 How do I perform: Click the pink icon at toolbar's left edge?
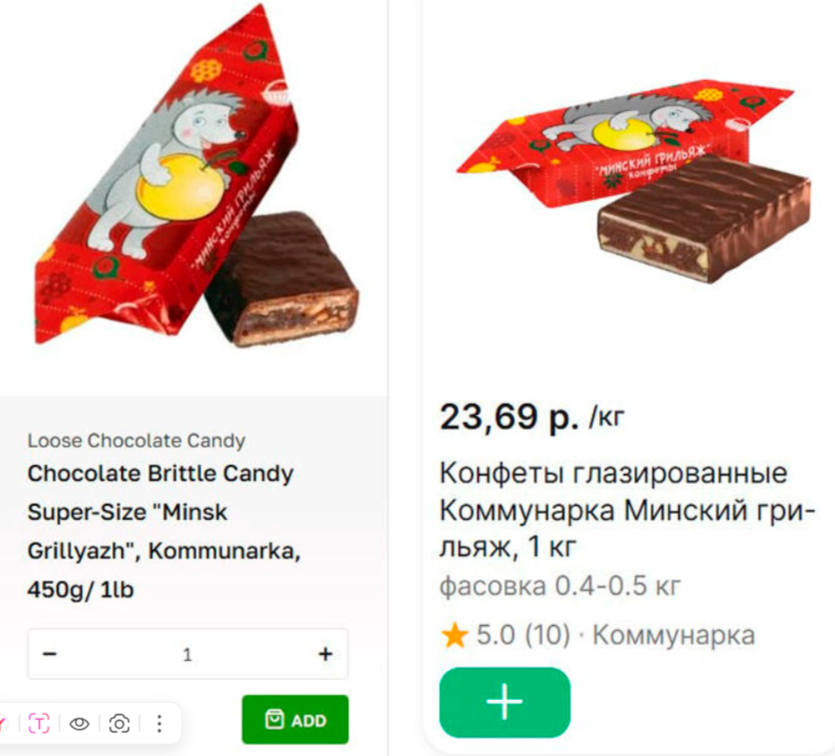(x=3, y=724)
